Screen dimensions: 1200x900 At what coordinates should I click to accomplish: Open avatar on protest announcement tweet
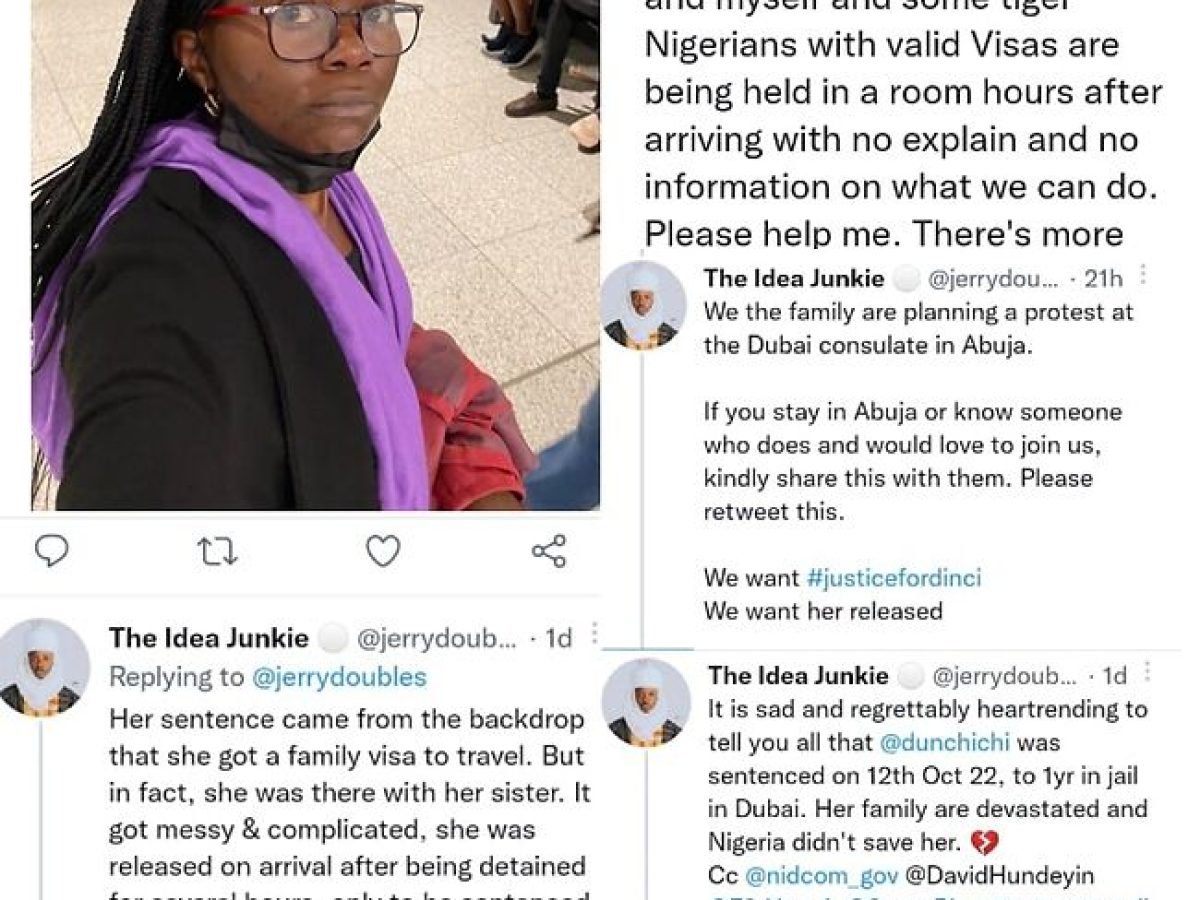[643, 306]
